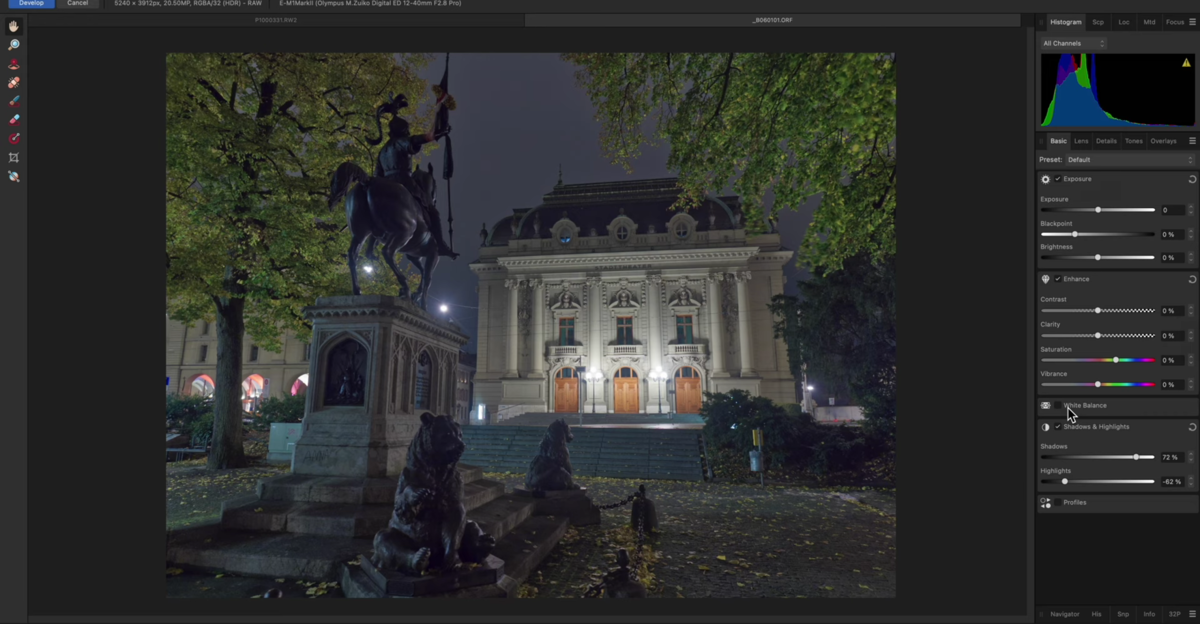Select the Blemish Removal bandage tool
Viewport: 1200px width, 624px height.
coord(14,83)
